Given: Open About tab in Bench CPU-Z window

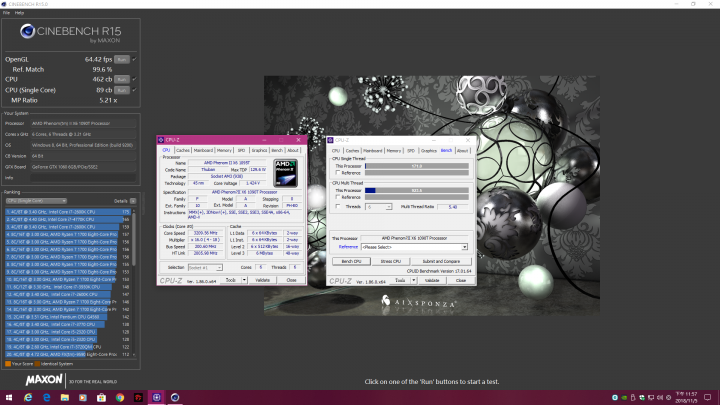Looking at the screenshot, I should pyautogui.click(x=462, y=151).
